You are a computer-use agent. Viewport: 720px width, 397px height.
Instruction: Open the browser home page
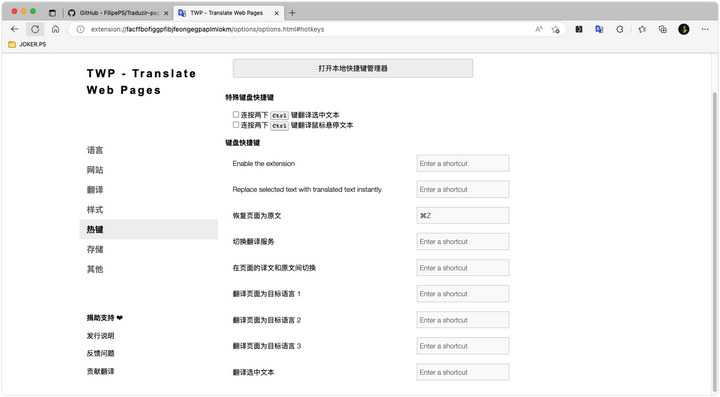(x=56, y=29)
